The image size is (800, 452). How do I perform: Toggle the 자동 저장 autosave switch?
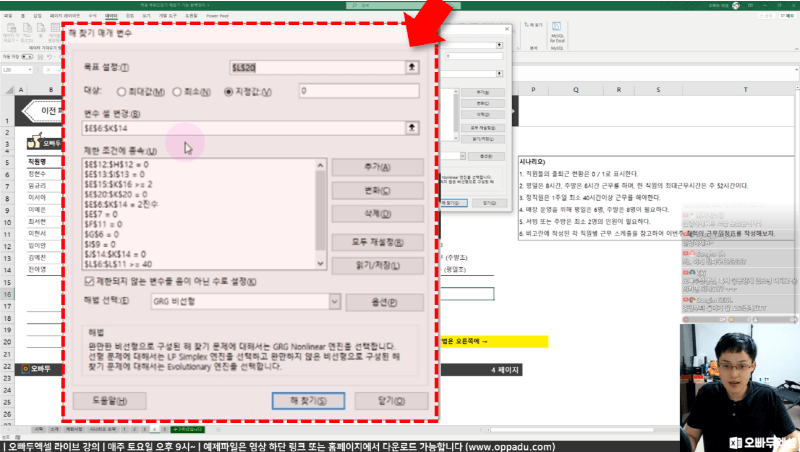[27, 57]
